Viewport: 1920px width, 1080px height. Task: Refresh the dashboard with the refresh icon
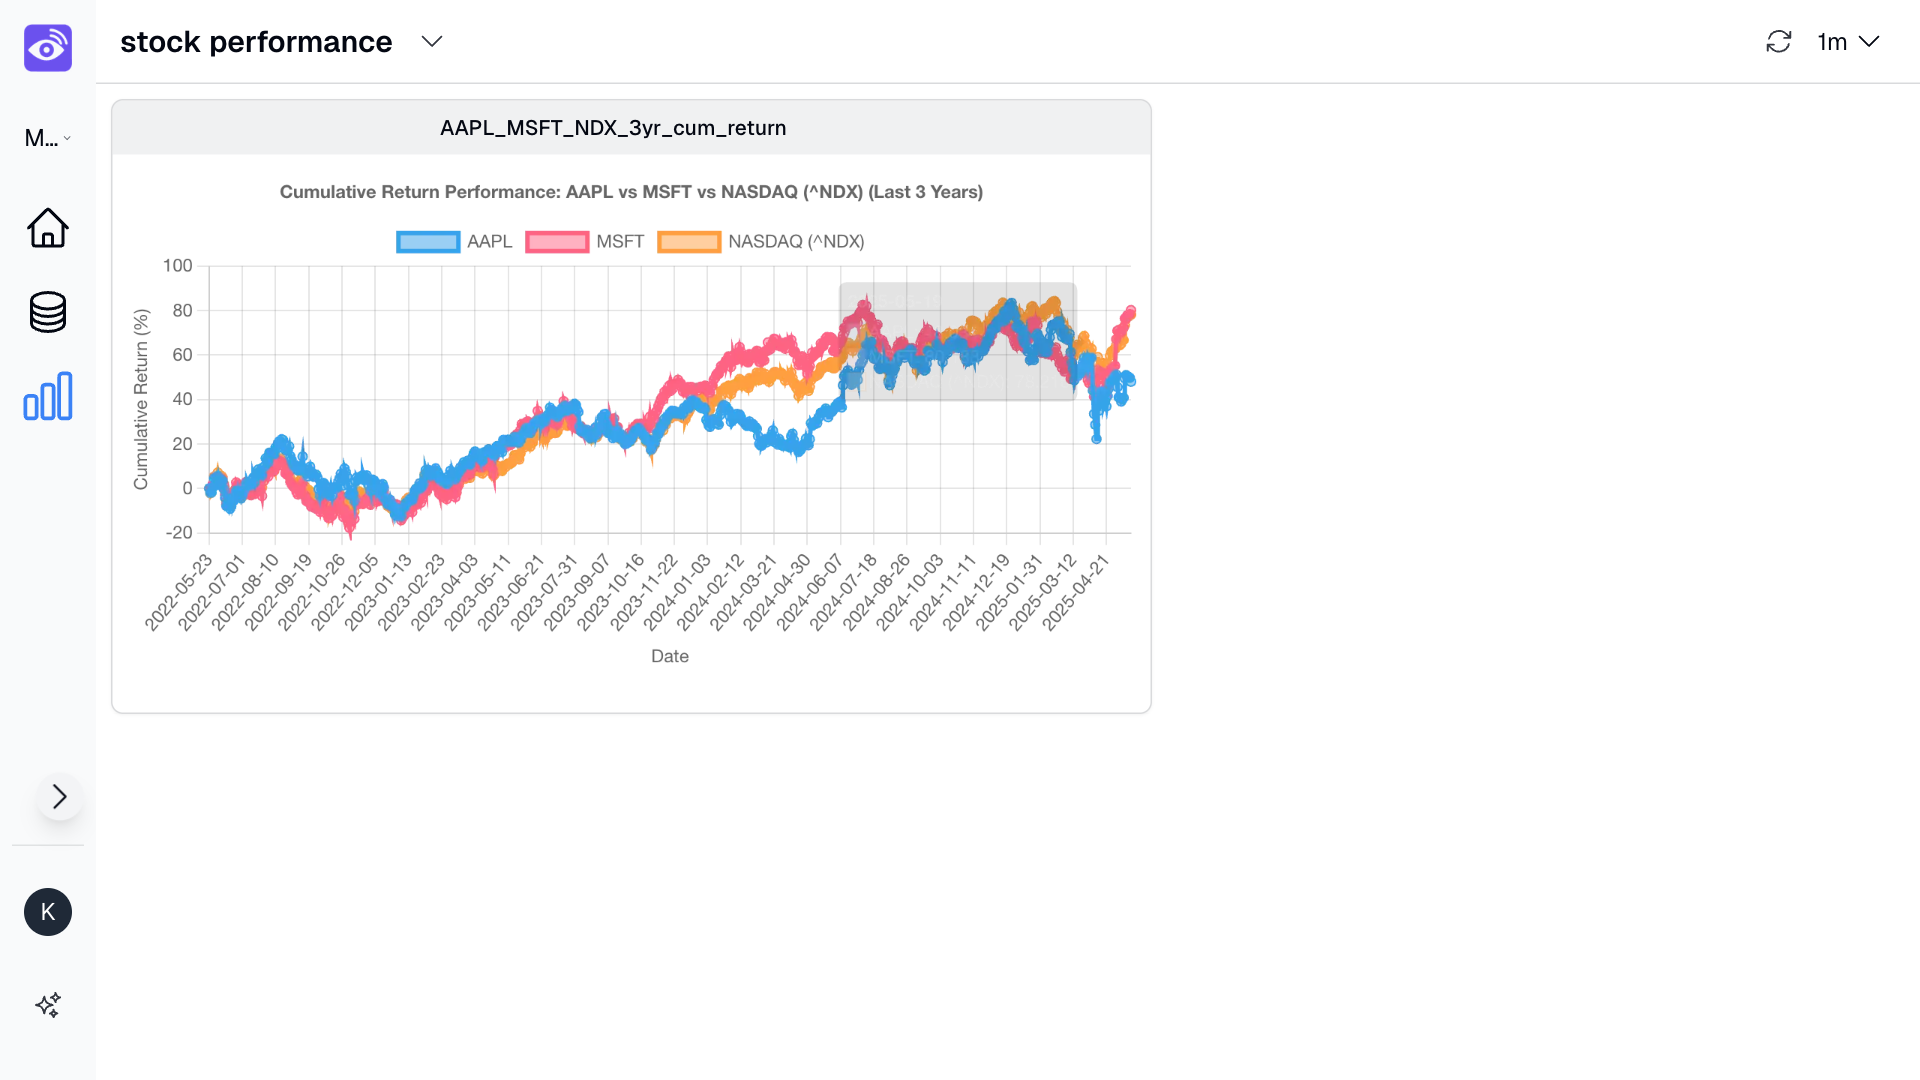[1779, 42]
